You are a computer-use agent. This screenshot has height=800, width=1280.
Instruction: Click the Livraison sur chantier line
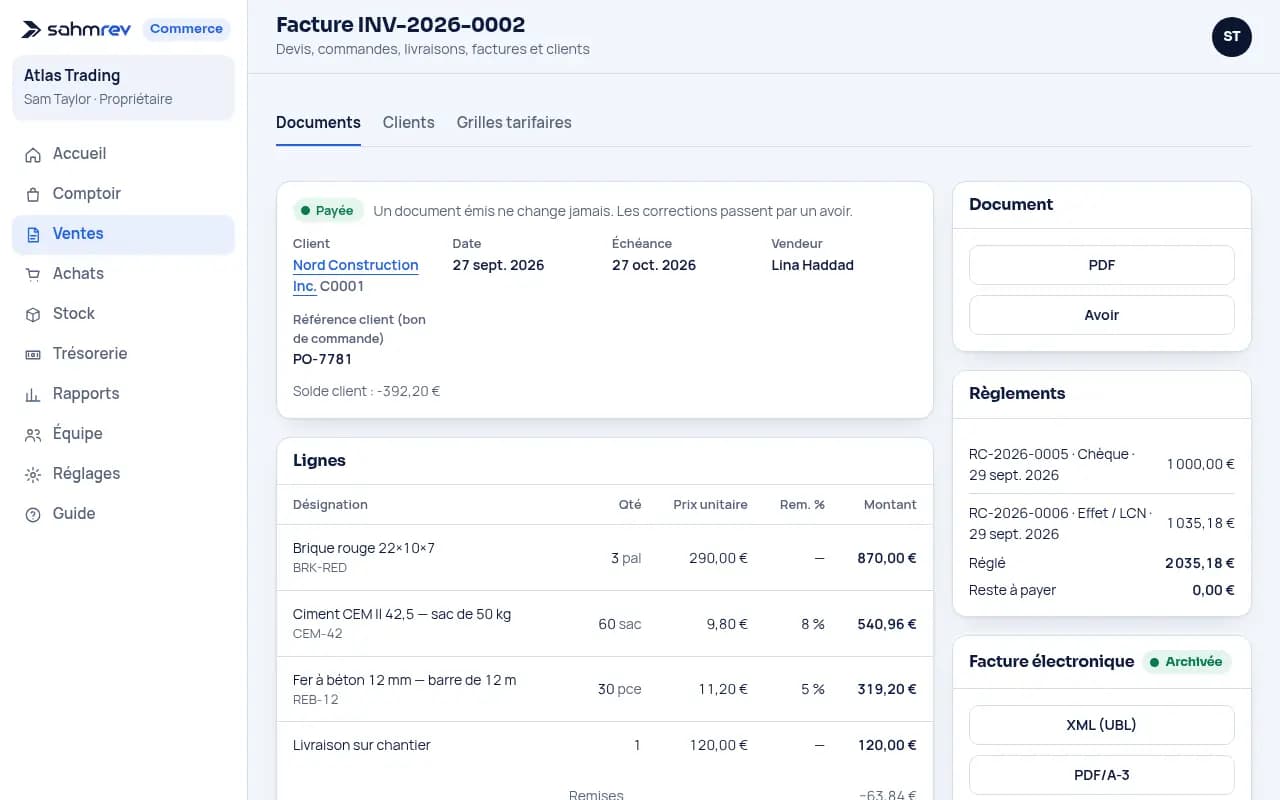(x=604, y=745)
